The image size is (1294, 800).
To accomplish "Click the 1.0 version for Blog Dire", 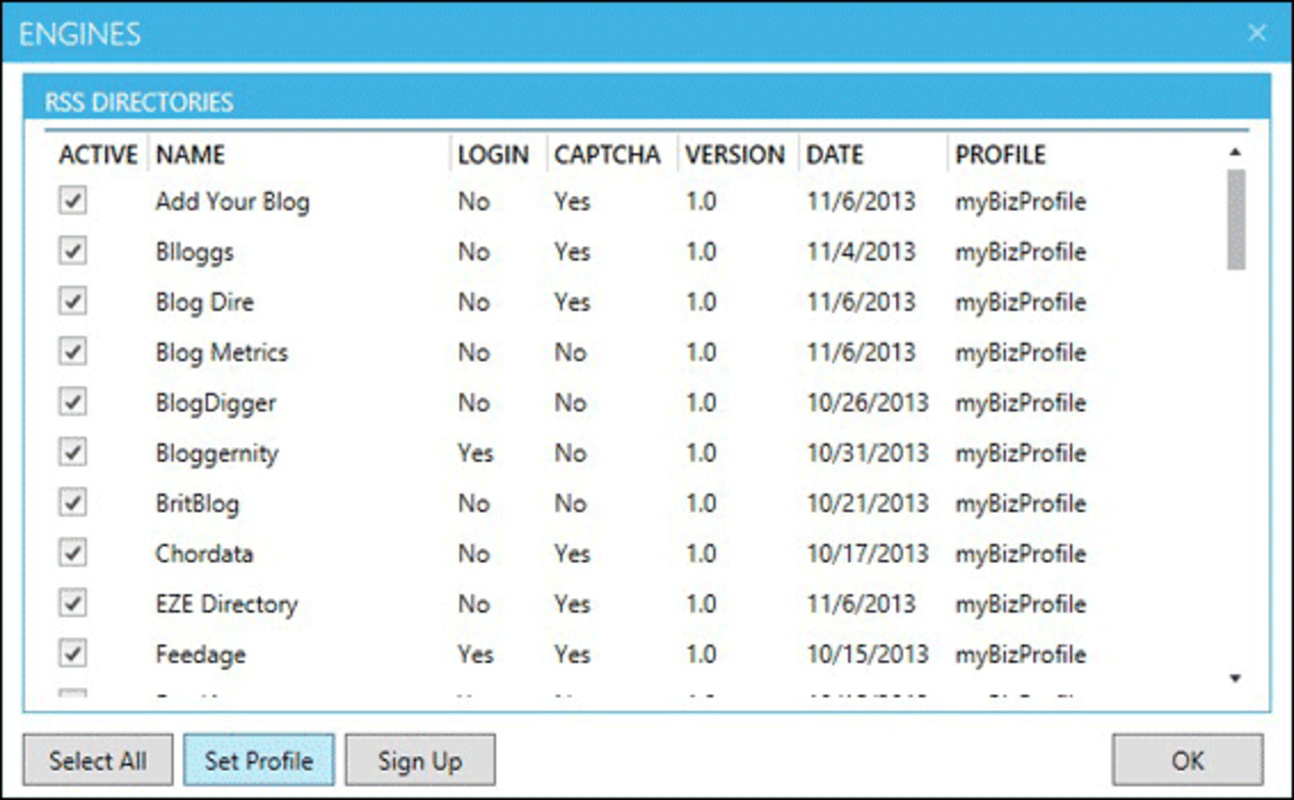I will coord(701,302).
